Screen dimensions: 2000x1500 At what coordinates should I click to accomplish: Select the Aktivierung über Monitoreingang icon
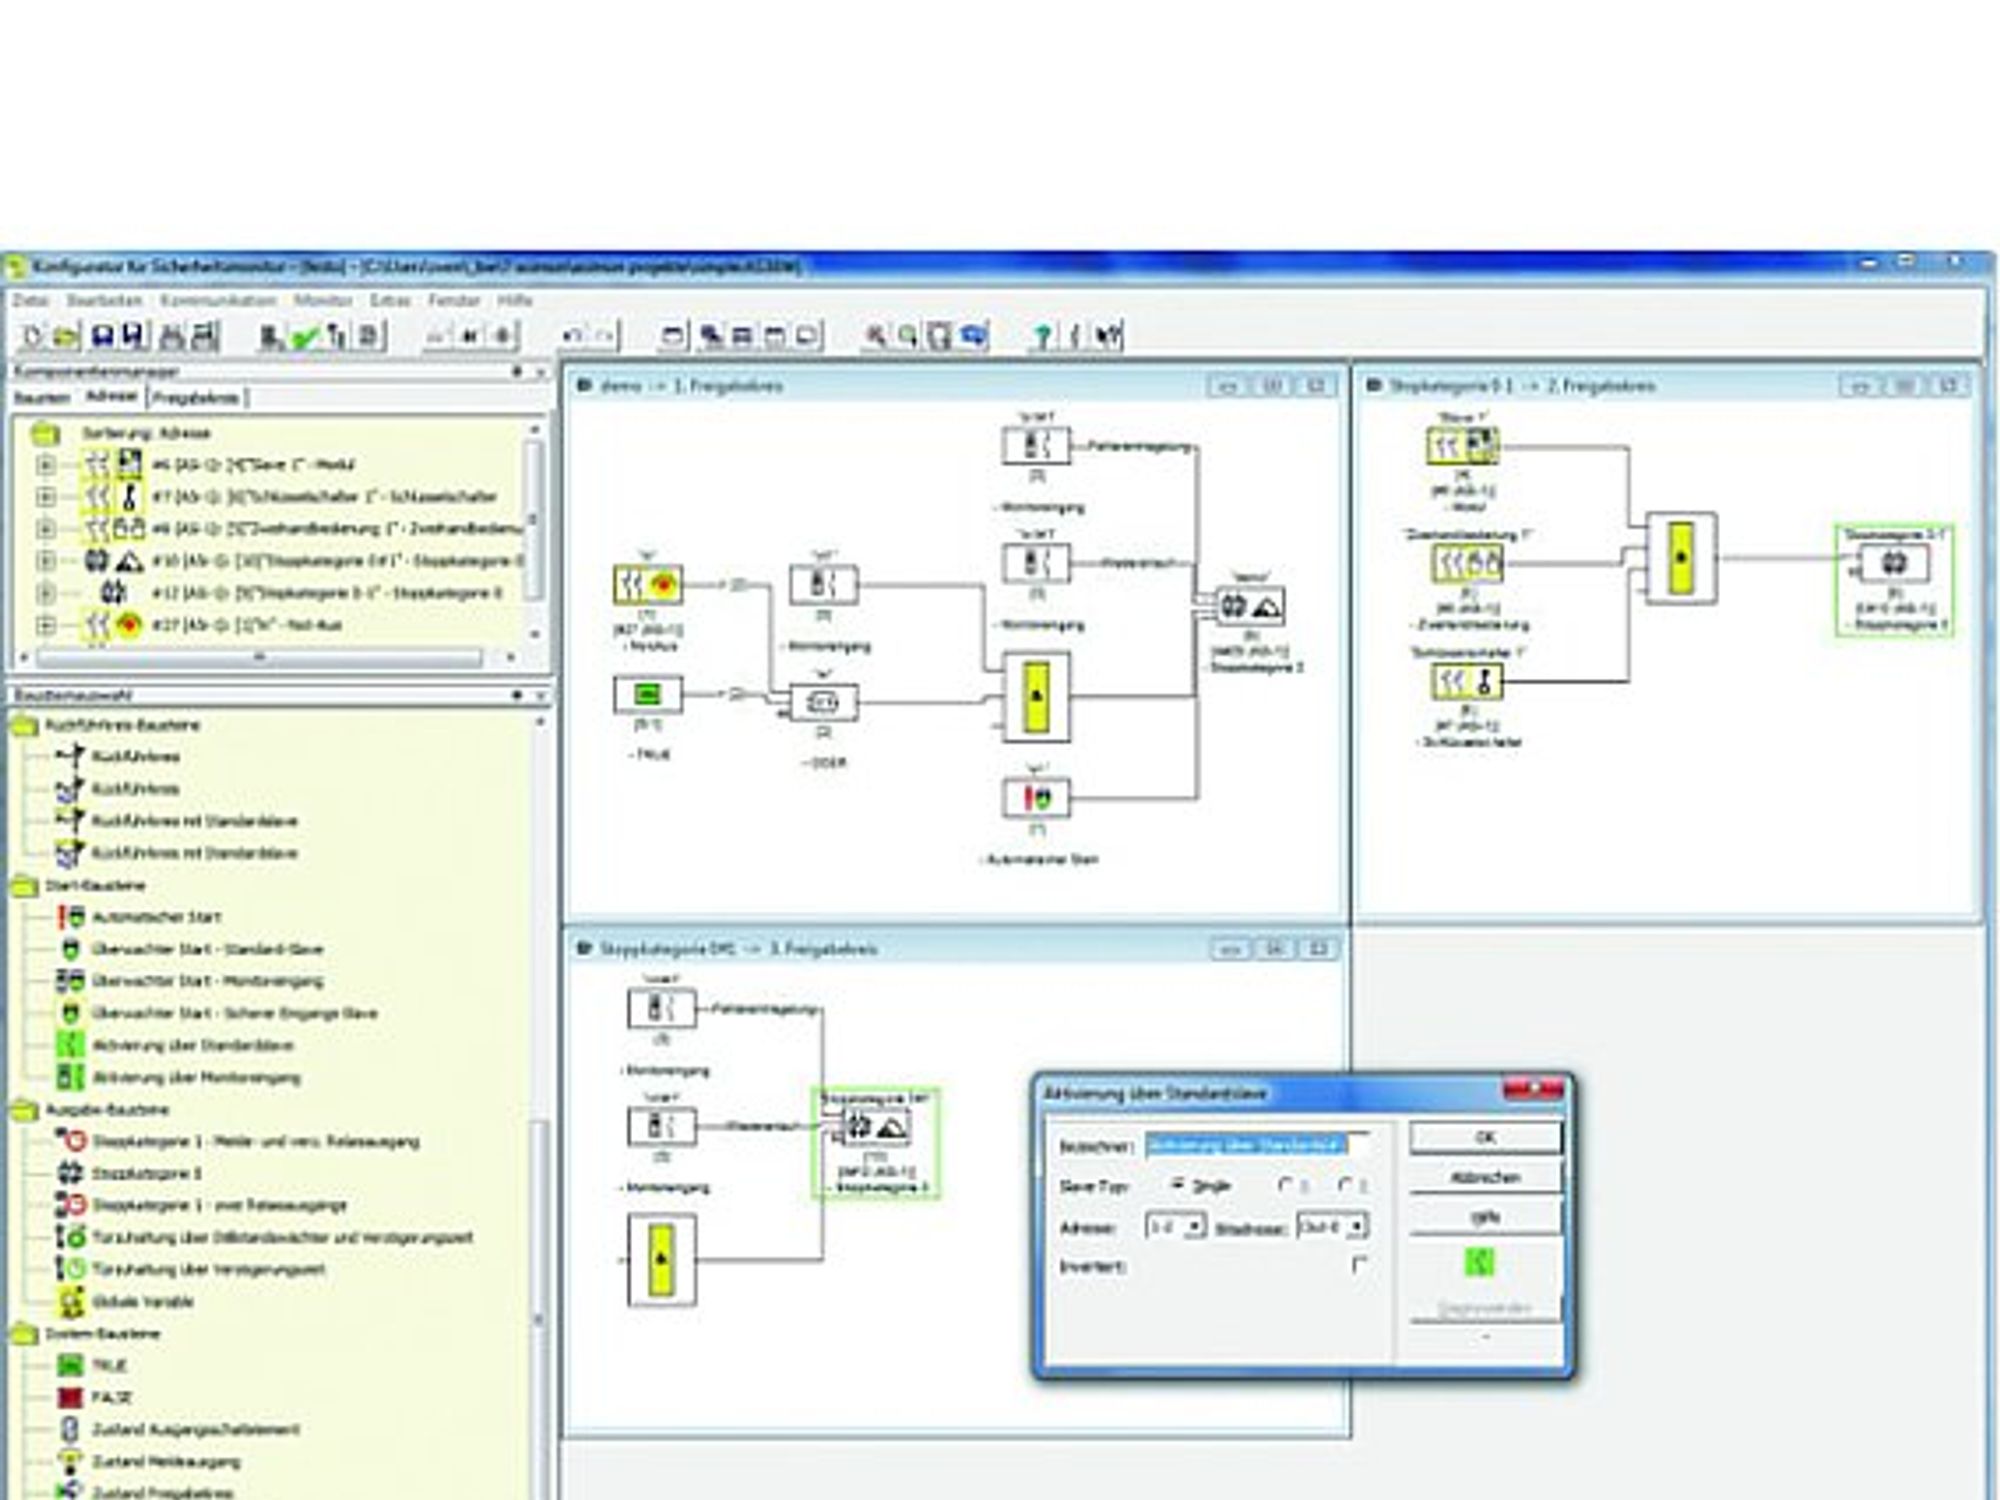pos(70,1077)
